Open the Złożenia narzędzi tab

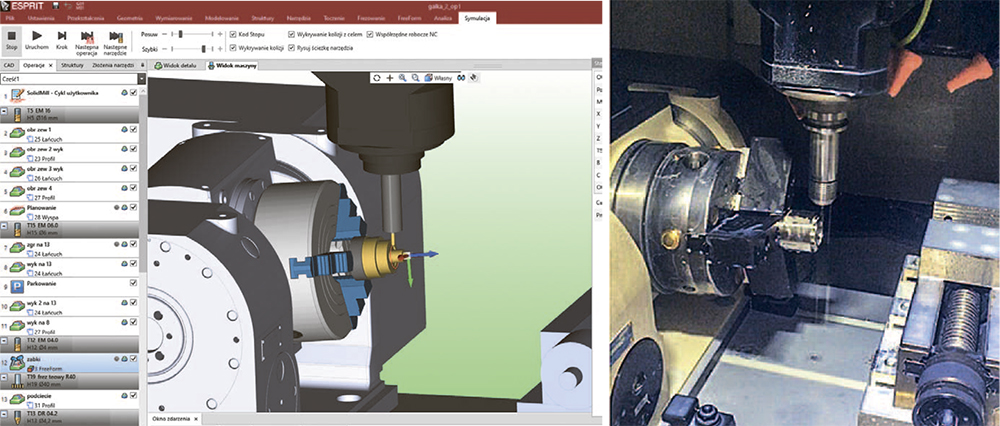(112, 65)
